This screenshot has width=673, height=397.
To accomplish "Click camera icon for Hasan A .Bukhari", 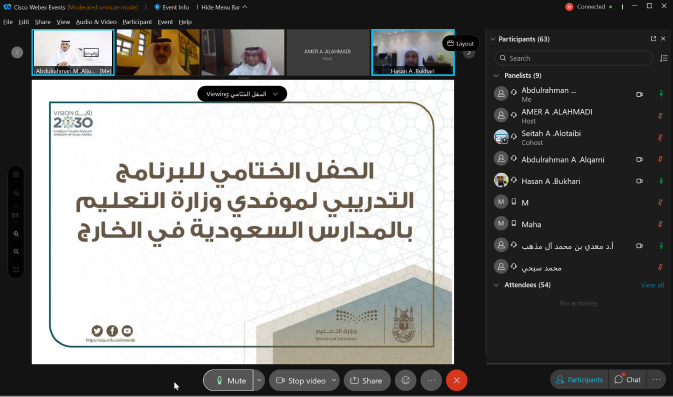I will coord(640,181).
